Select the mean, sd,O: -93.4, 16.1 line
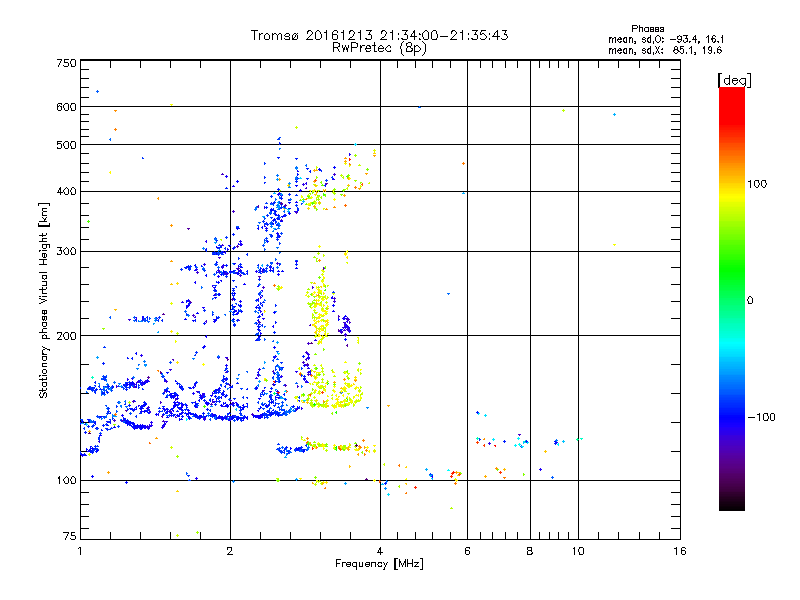The height and width of the screenshot is (600, 800). 666,39
